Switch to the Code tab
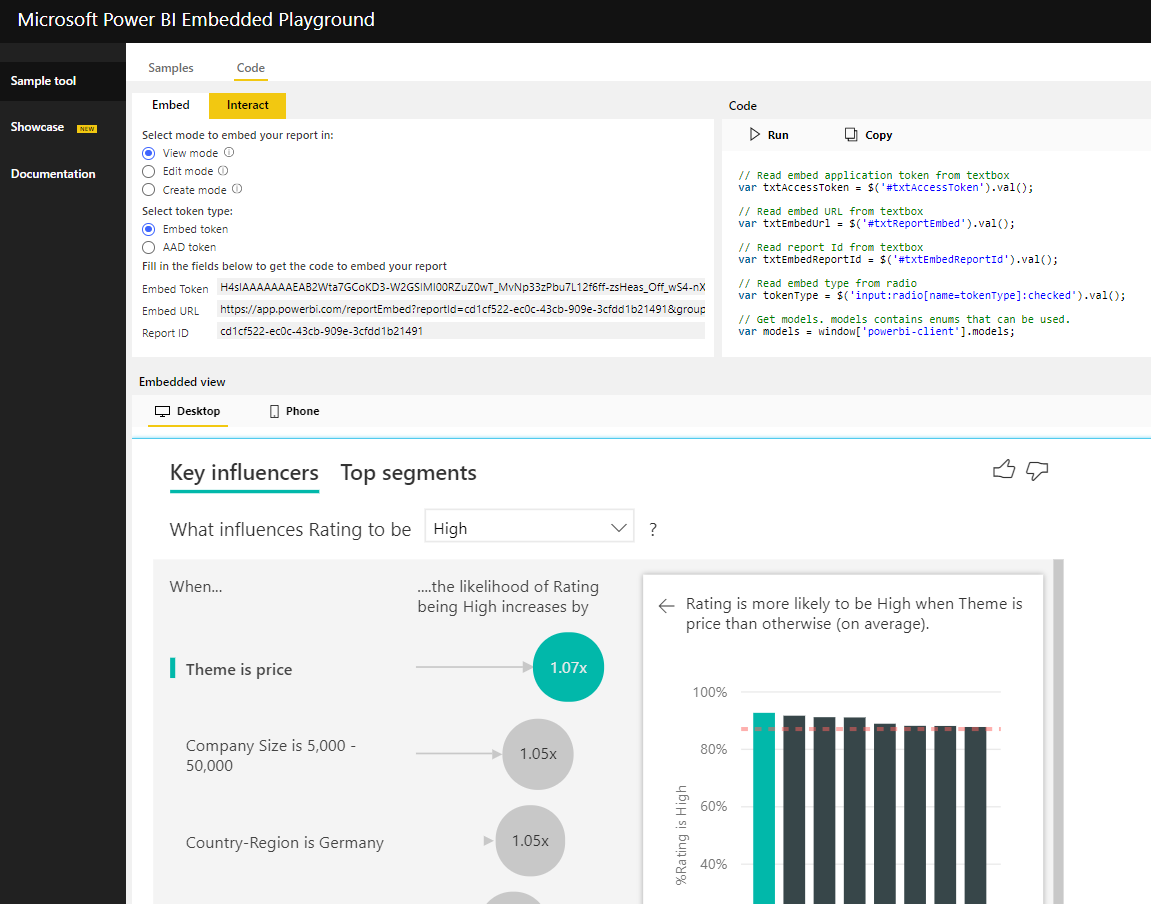 pyautogui.click(x=250, y=68)
